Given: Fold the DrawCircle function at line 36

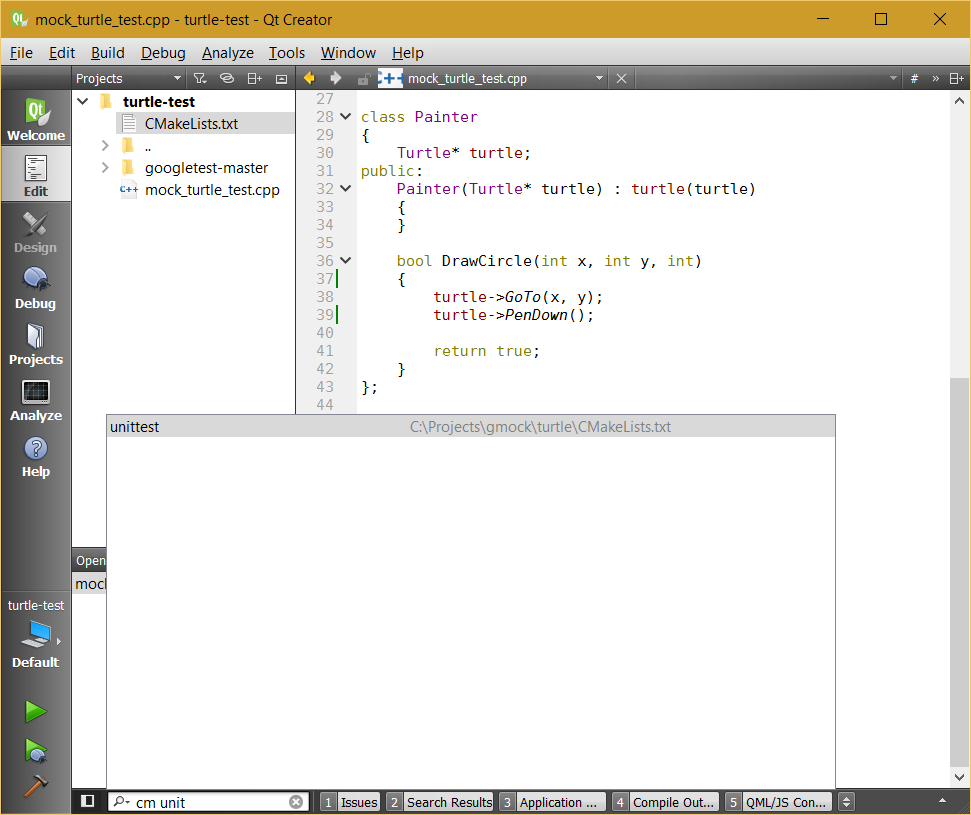Looking at the screenshot, I should tap(346, 260).
